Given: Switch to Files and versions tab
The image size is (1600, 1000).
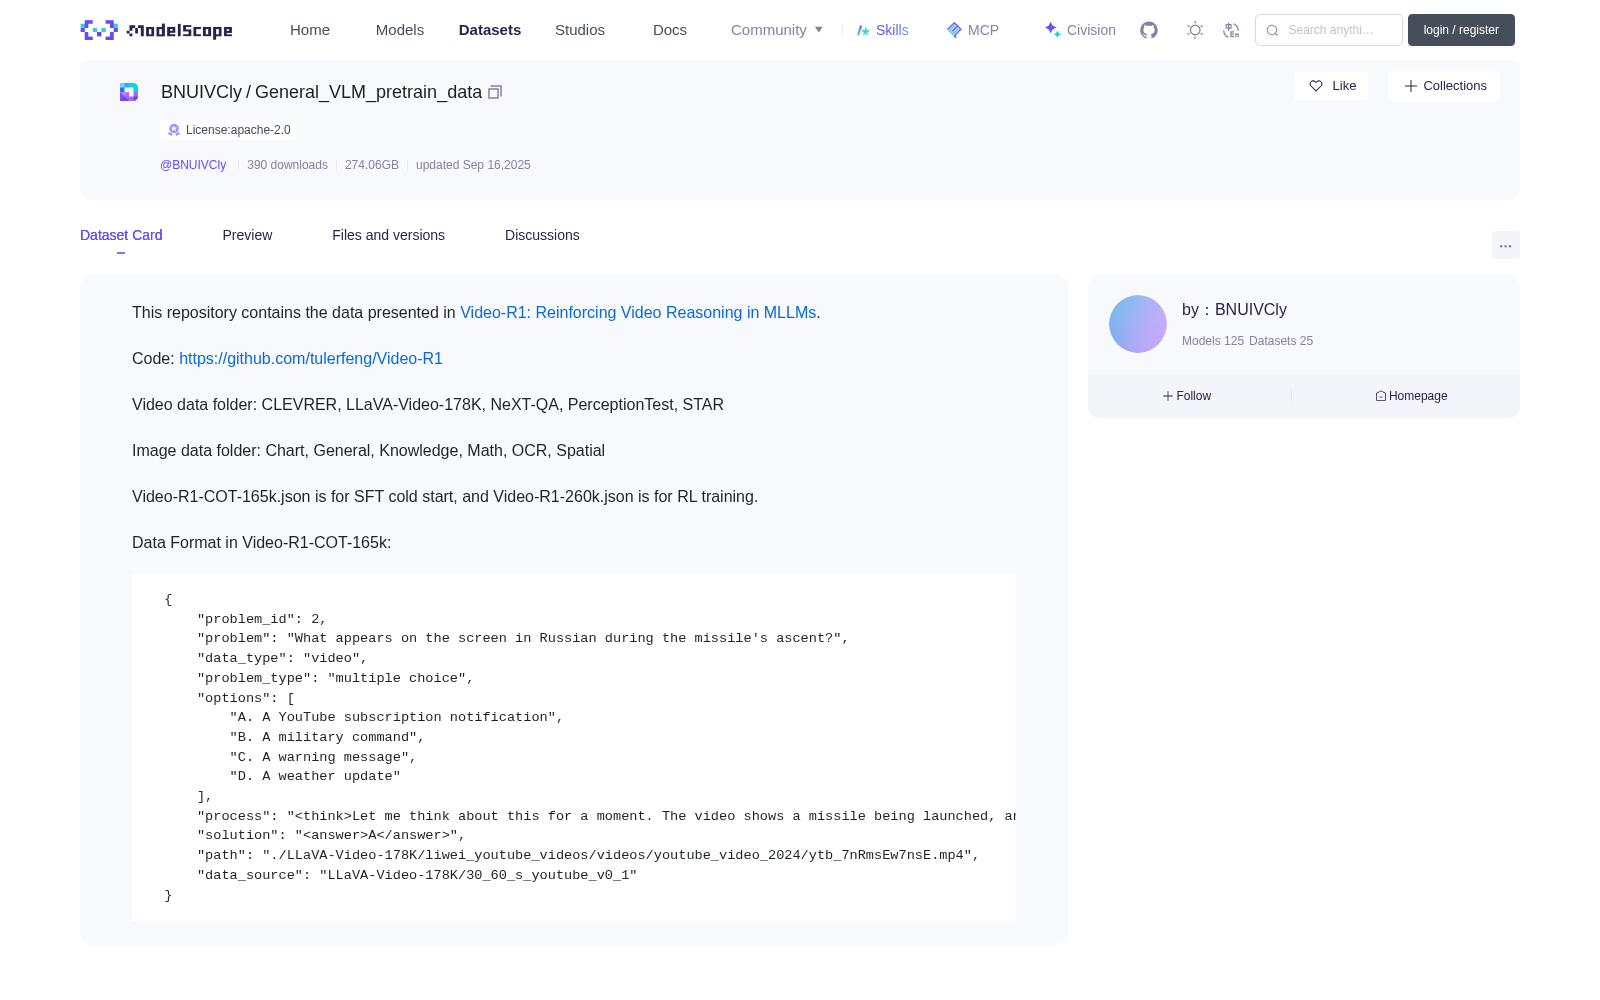Looking at the screenshot, I should (x=388, y=235).
